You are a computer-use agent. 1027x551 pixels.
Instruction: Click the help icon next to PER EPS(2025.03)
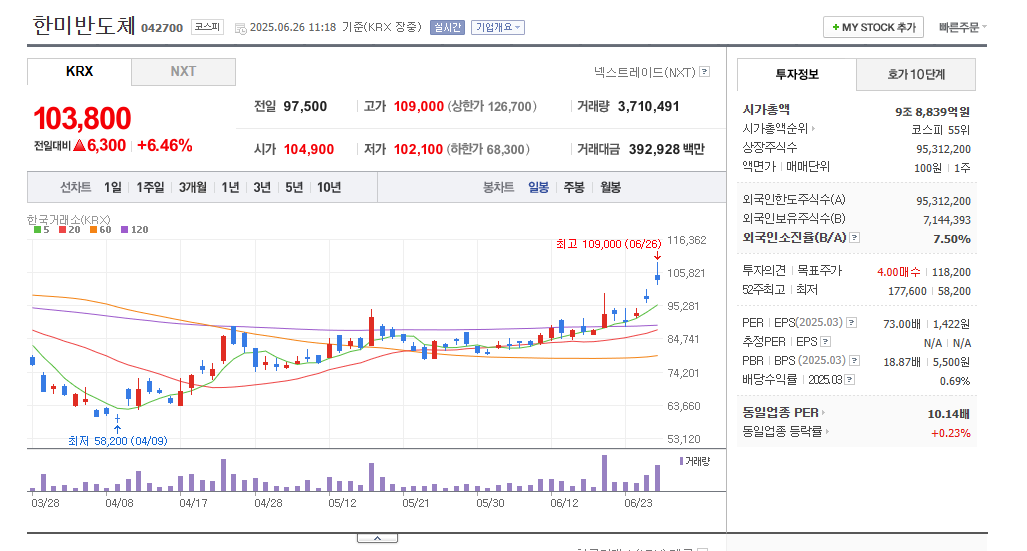click(851, 323)
